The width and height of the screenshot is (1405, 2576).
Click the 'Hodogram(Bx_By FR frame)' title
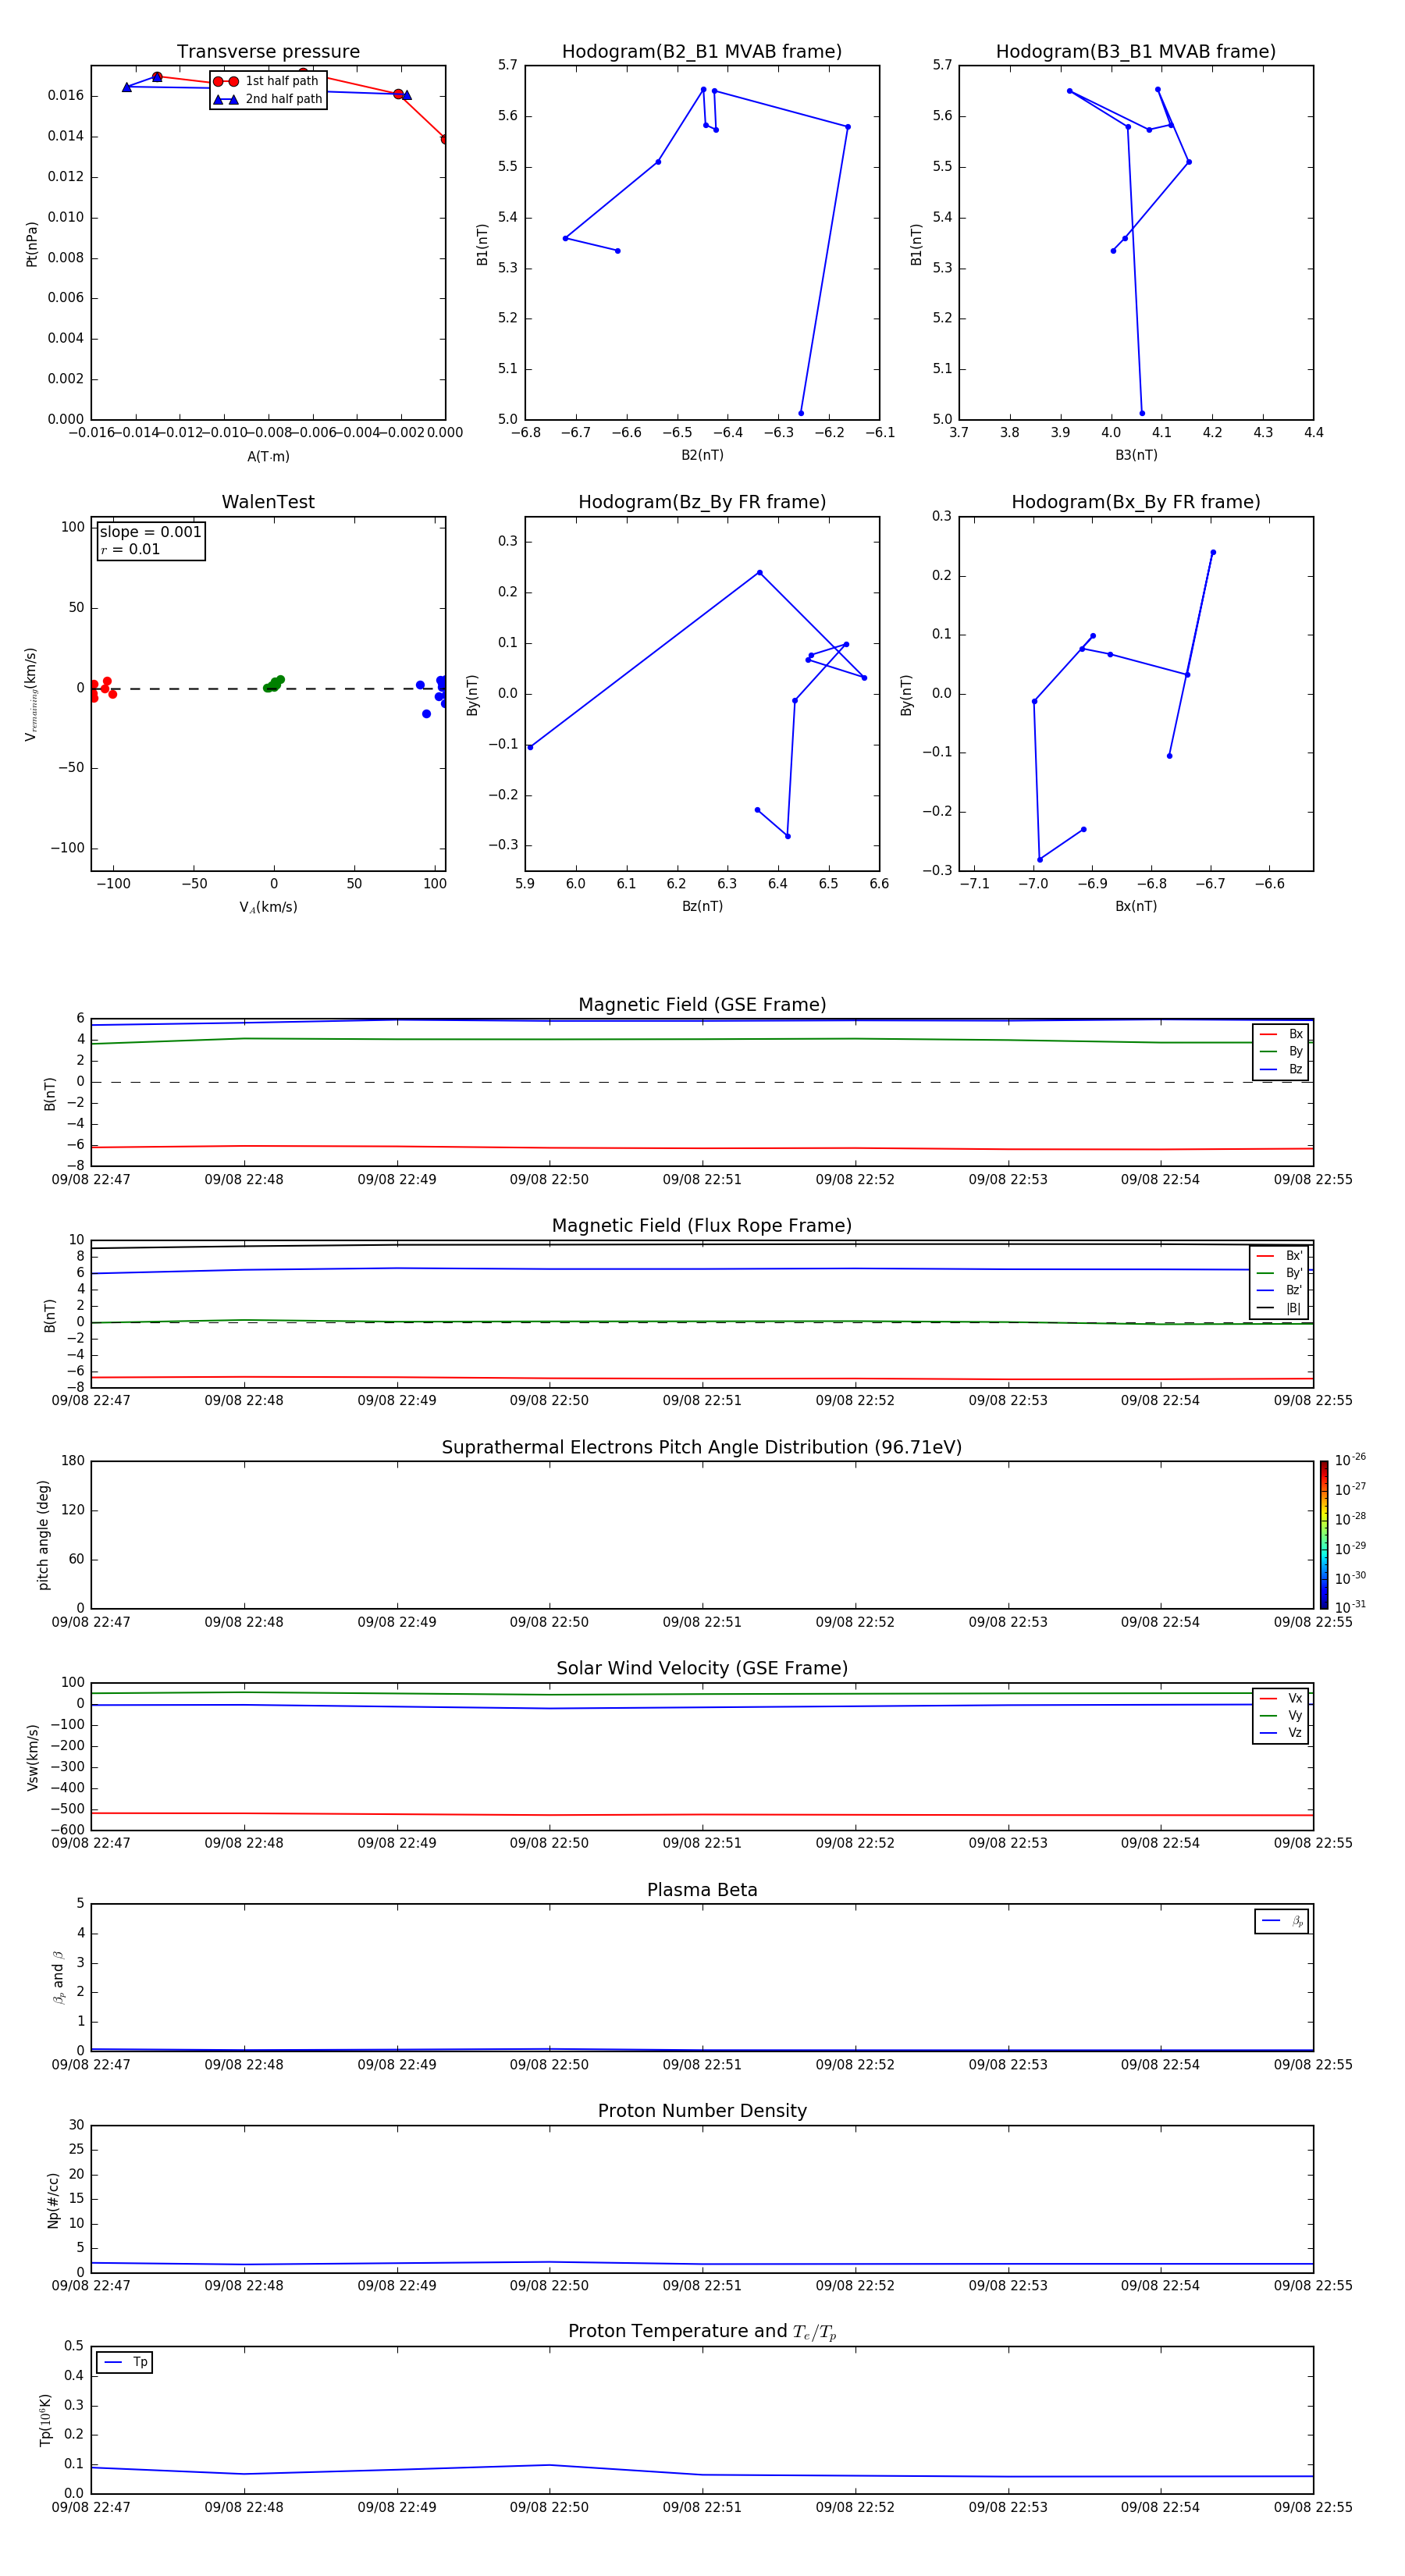pos(1136,502)
